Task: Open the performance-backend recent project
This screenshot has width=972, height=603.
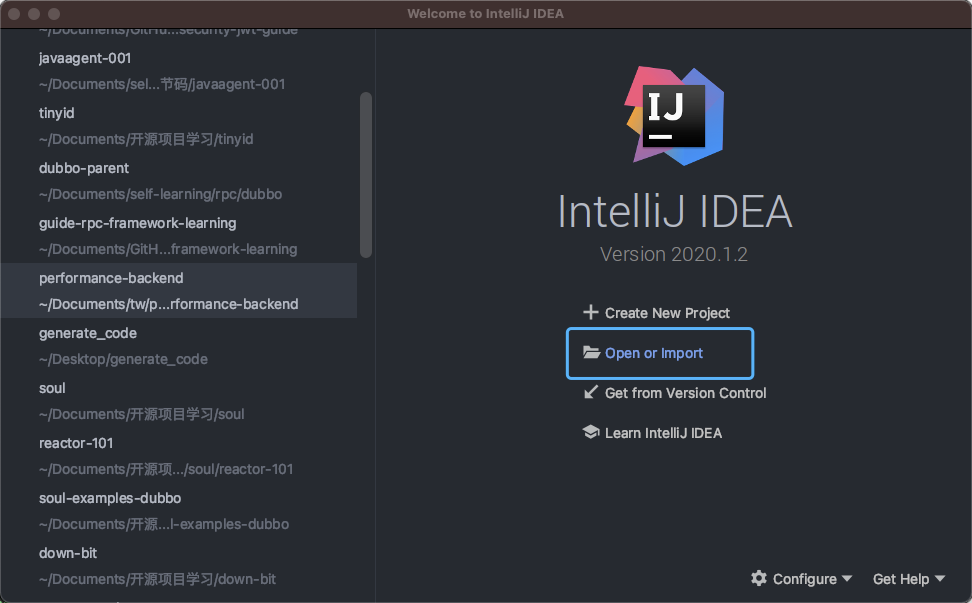Action: pyautogui.click(x=179, y=291)
